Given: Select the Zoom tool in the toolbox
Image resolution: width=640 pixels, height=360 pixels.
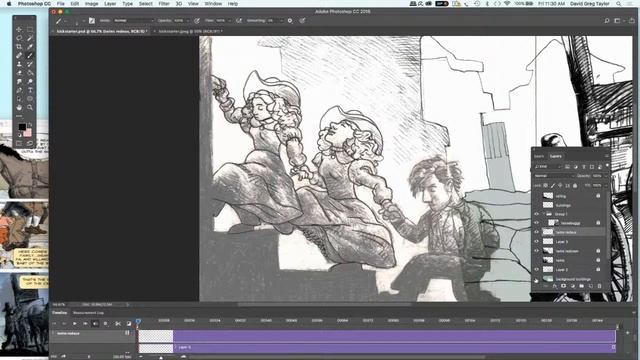Looking at the screenshot, I should click(x=30, y=107).
